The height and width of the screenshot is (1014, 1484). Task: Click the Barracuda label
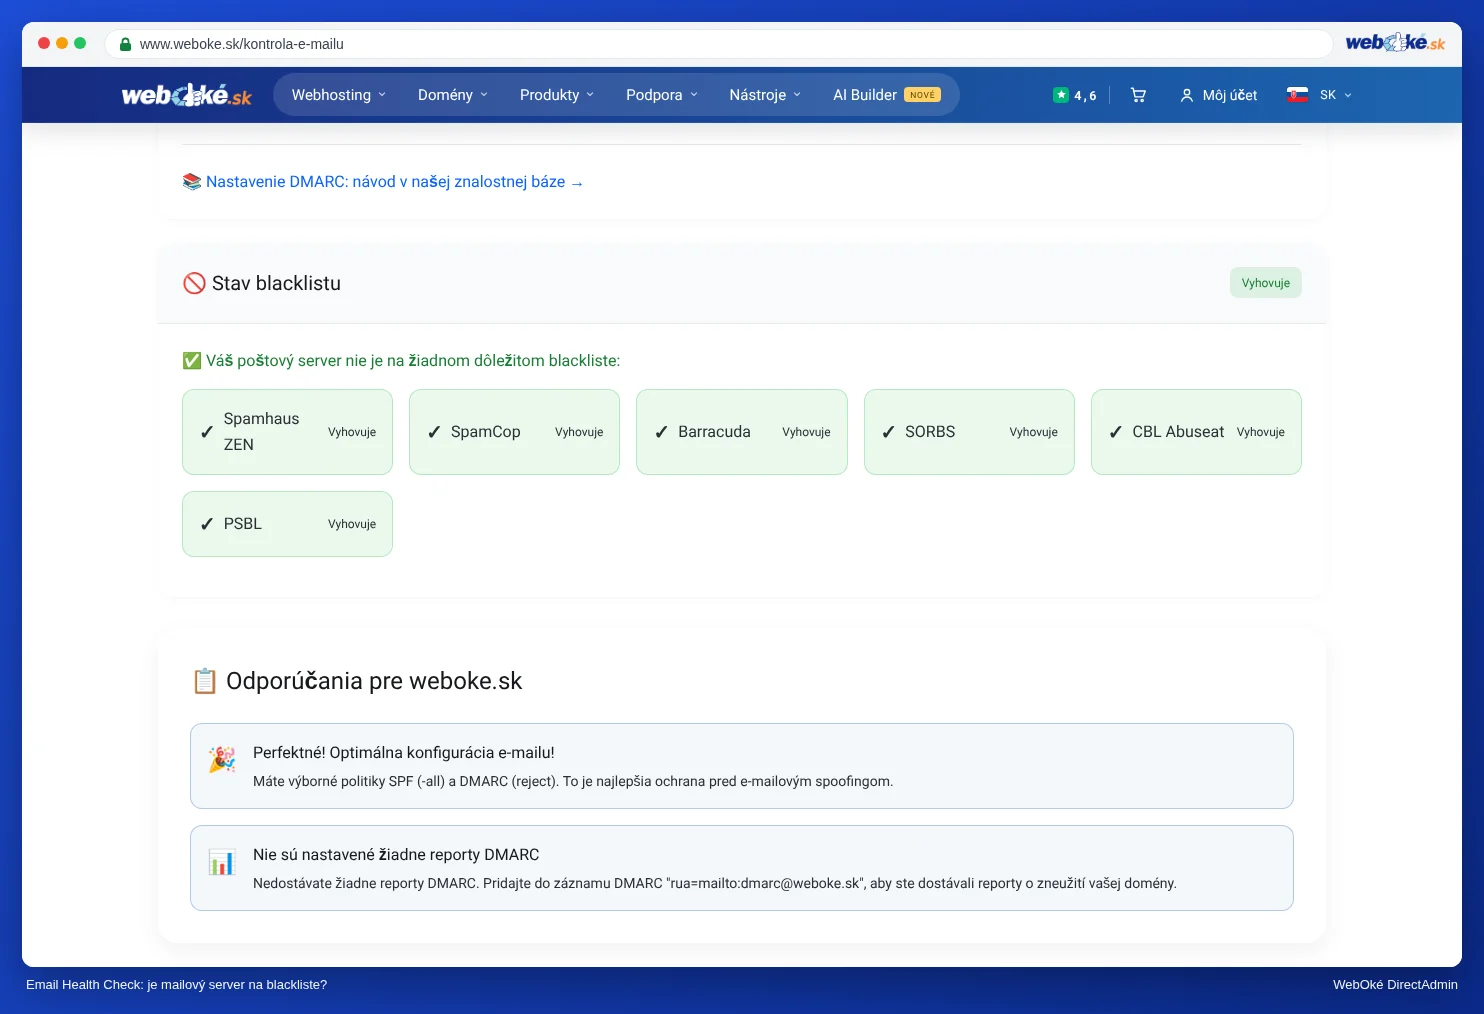[x=714, y=432]
